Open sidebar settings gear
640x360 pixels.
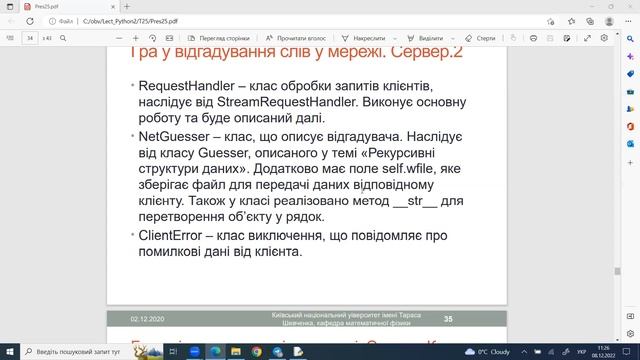630,333
